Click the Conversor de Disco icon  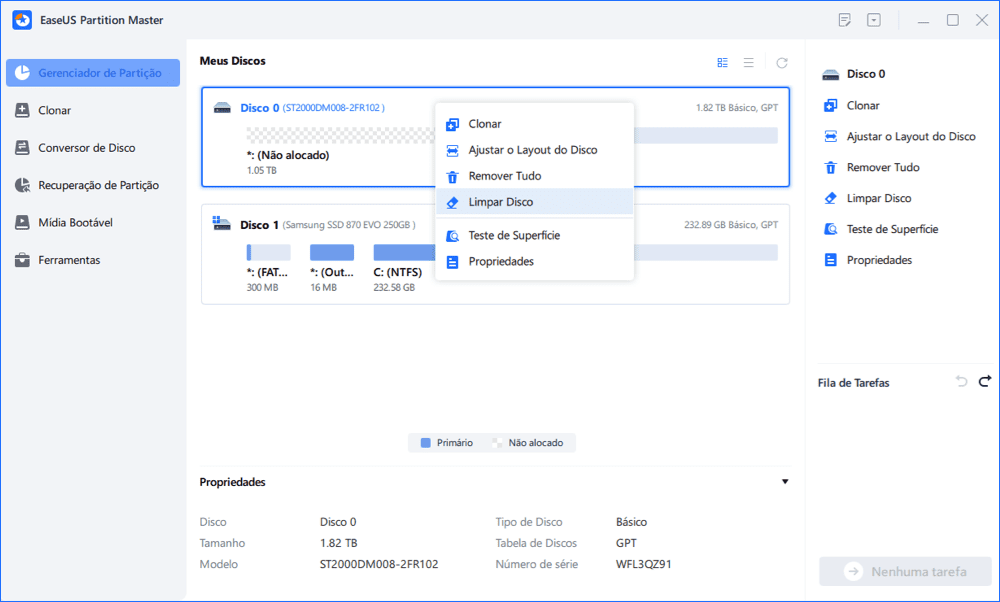click(22, 148)
